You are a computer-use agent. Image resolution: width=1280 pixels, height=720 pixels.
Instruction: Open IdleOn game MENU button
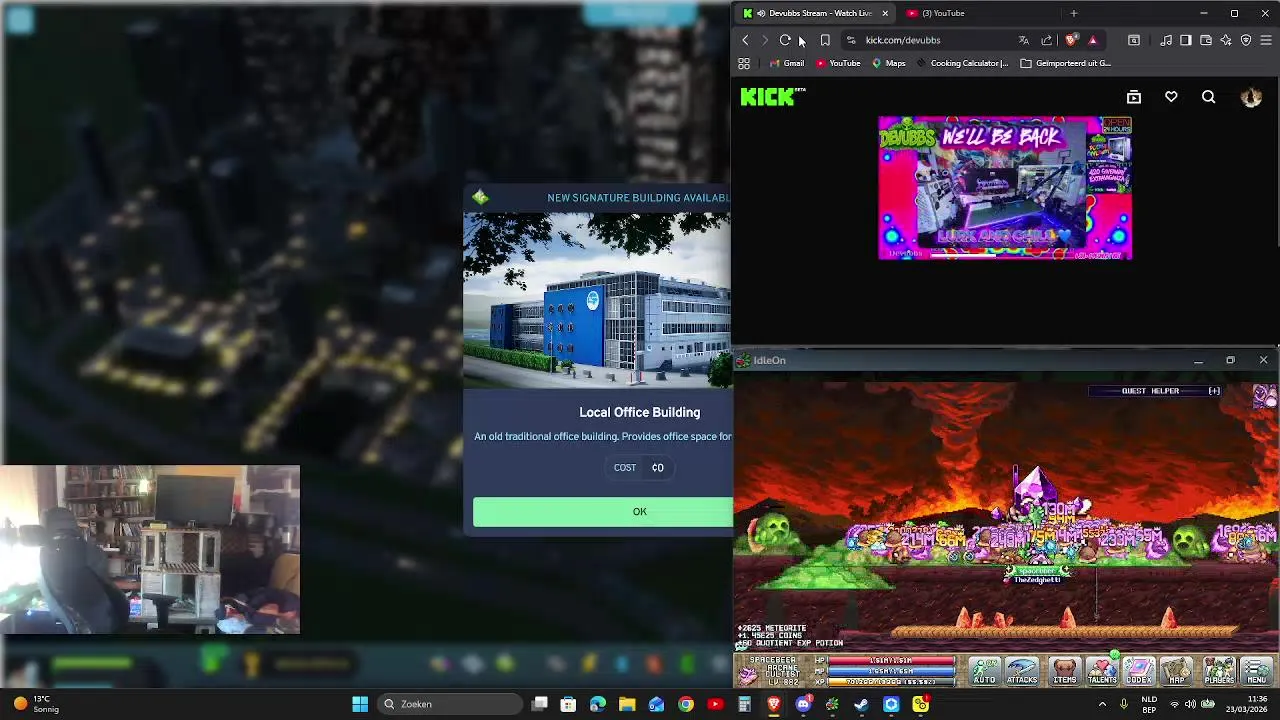(x=1257, y=671)
